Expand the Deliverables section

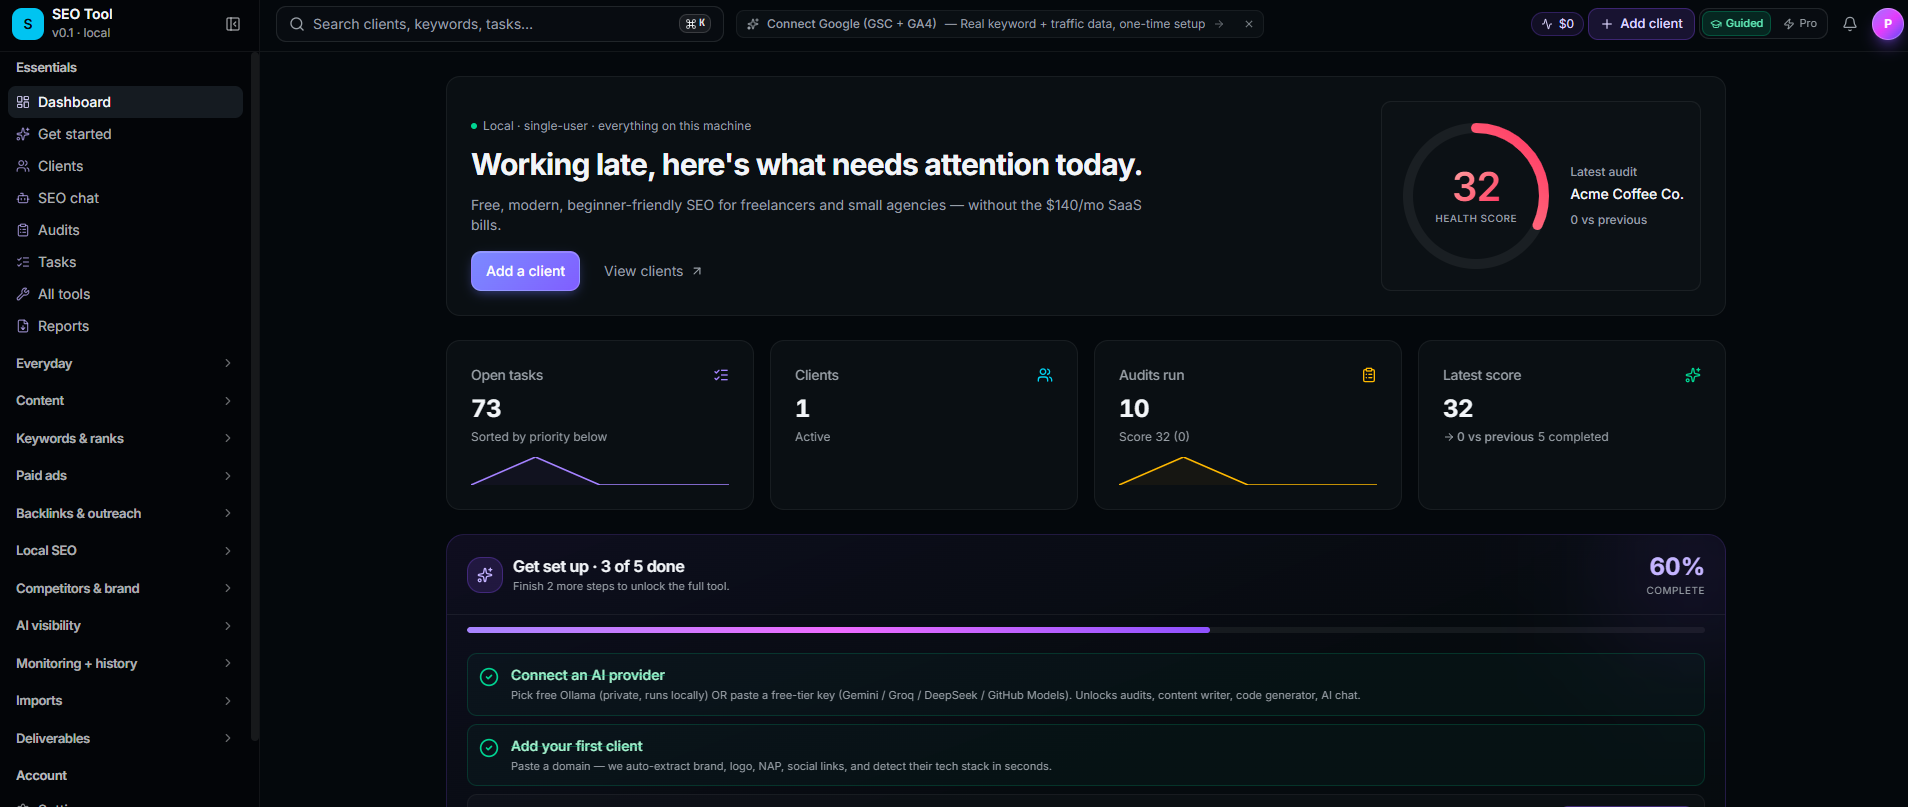click(125, 738)
